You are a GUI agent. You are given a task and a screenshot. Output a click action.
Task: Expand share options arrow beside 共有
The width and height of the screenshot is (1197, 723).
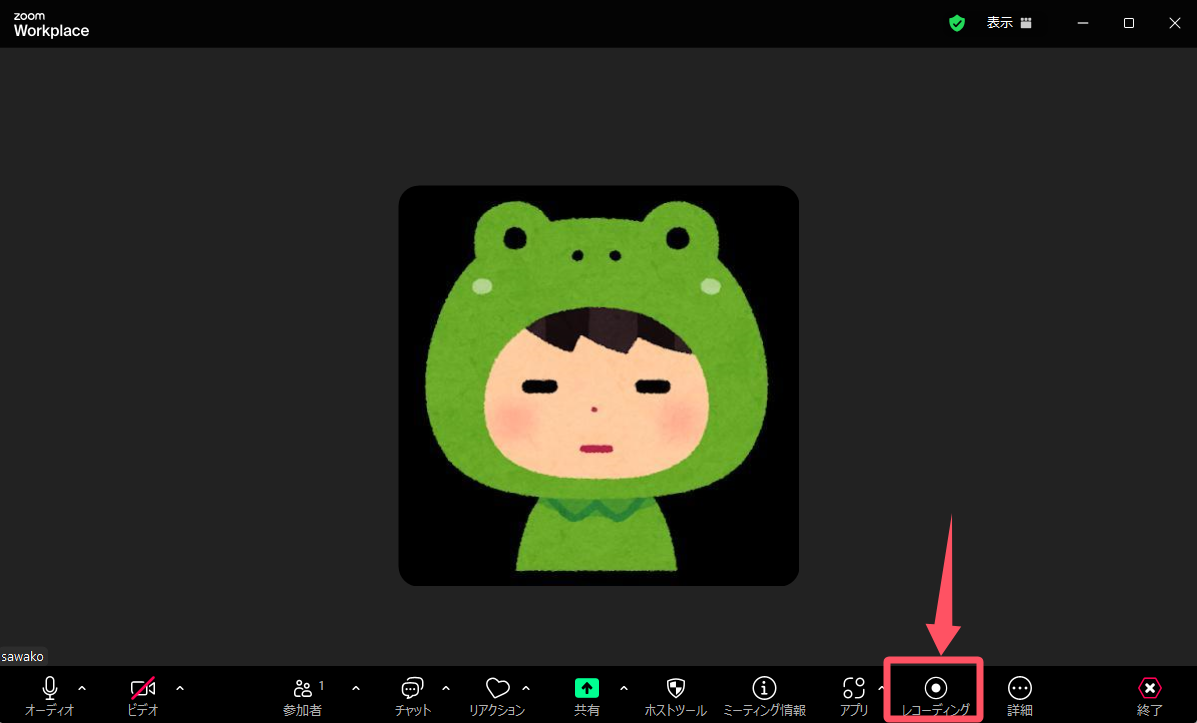click(x=624, y=688)
